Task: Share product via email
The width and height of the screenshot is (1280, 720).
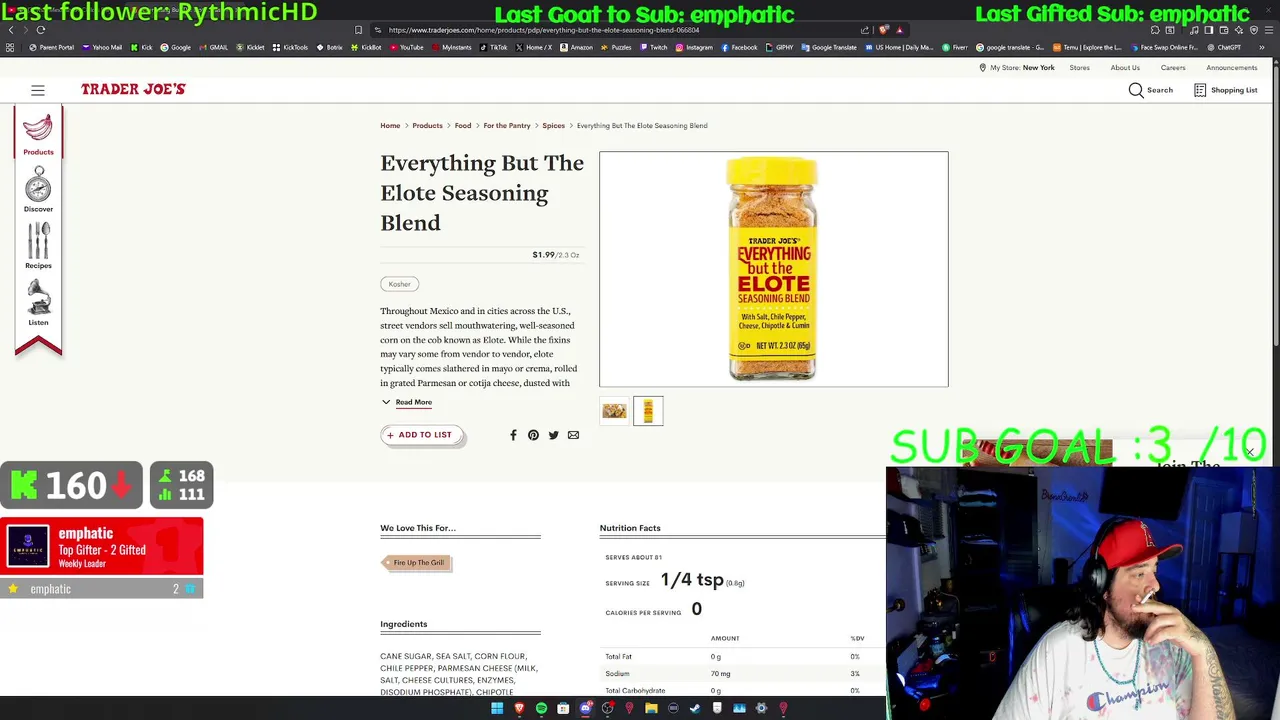Action: (573, 435)
